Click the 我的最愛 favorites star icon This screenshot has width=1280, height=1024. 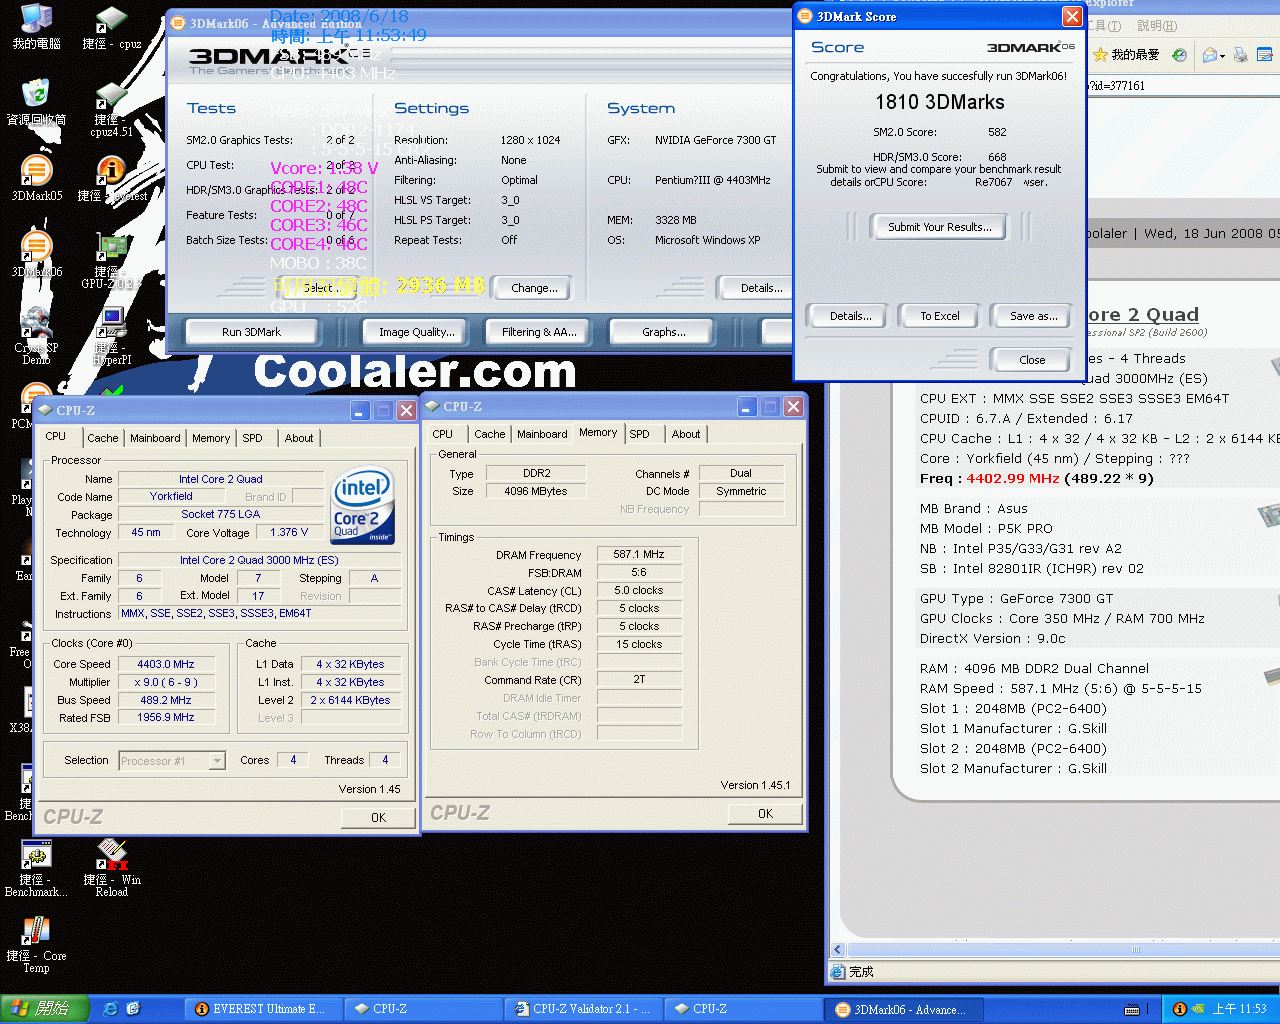tap(1101, 55)
